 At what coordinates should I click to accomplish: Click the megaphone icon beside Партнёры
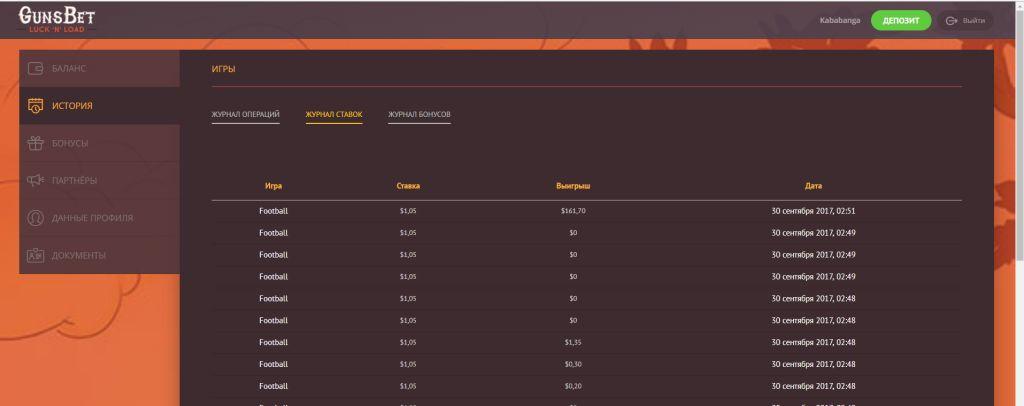[x=35, y=180]
